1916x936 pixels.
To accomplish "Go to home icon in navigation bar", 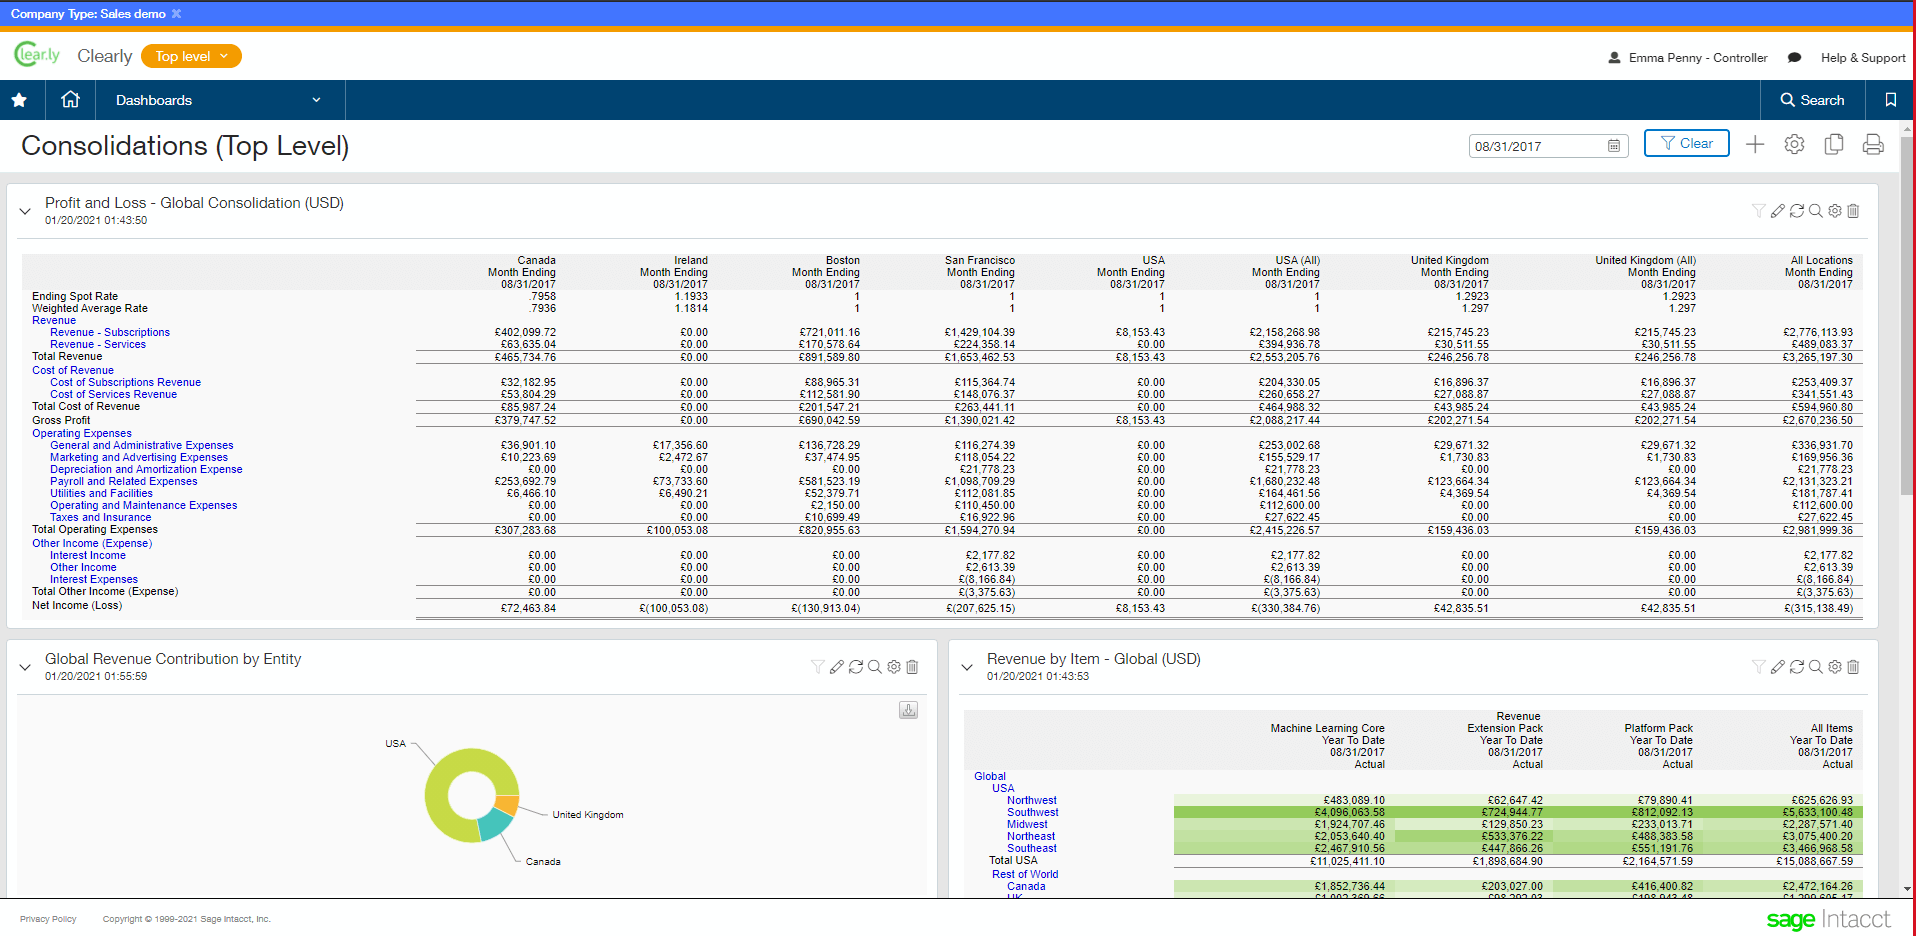I will coord(70,99).
